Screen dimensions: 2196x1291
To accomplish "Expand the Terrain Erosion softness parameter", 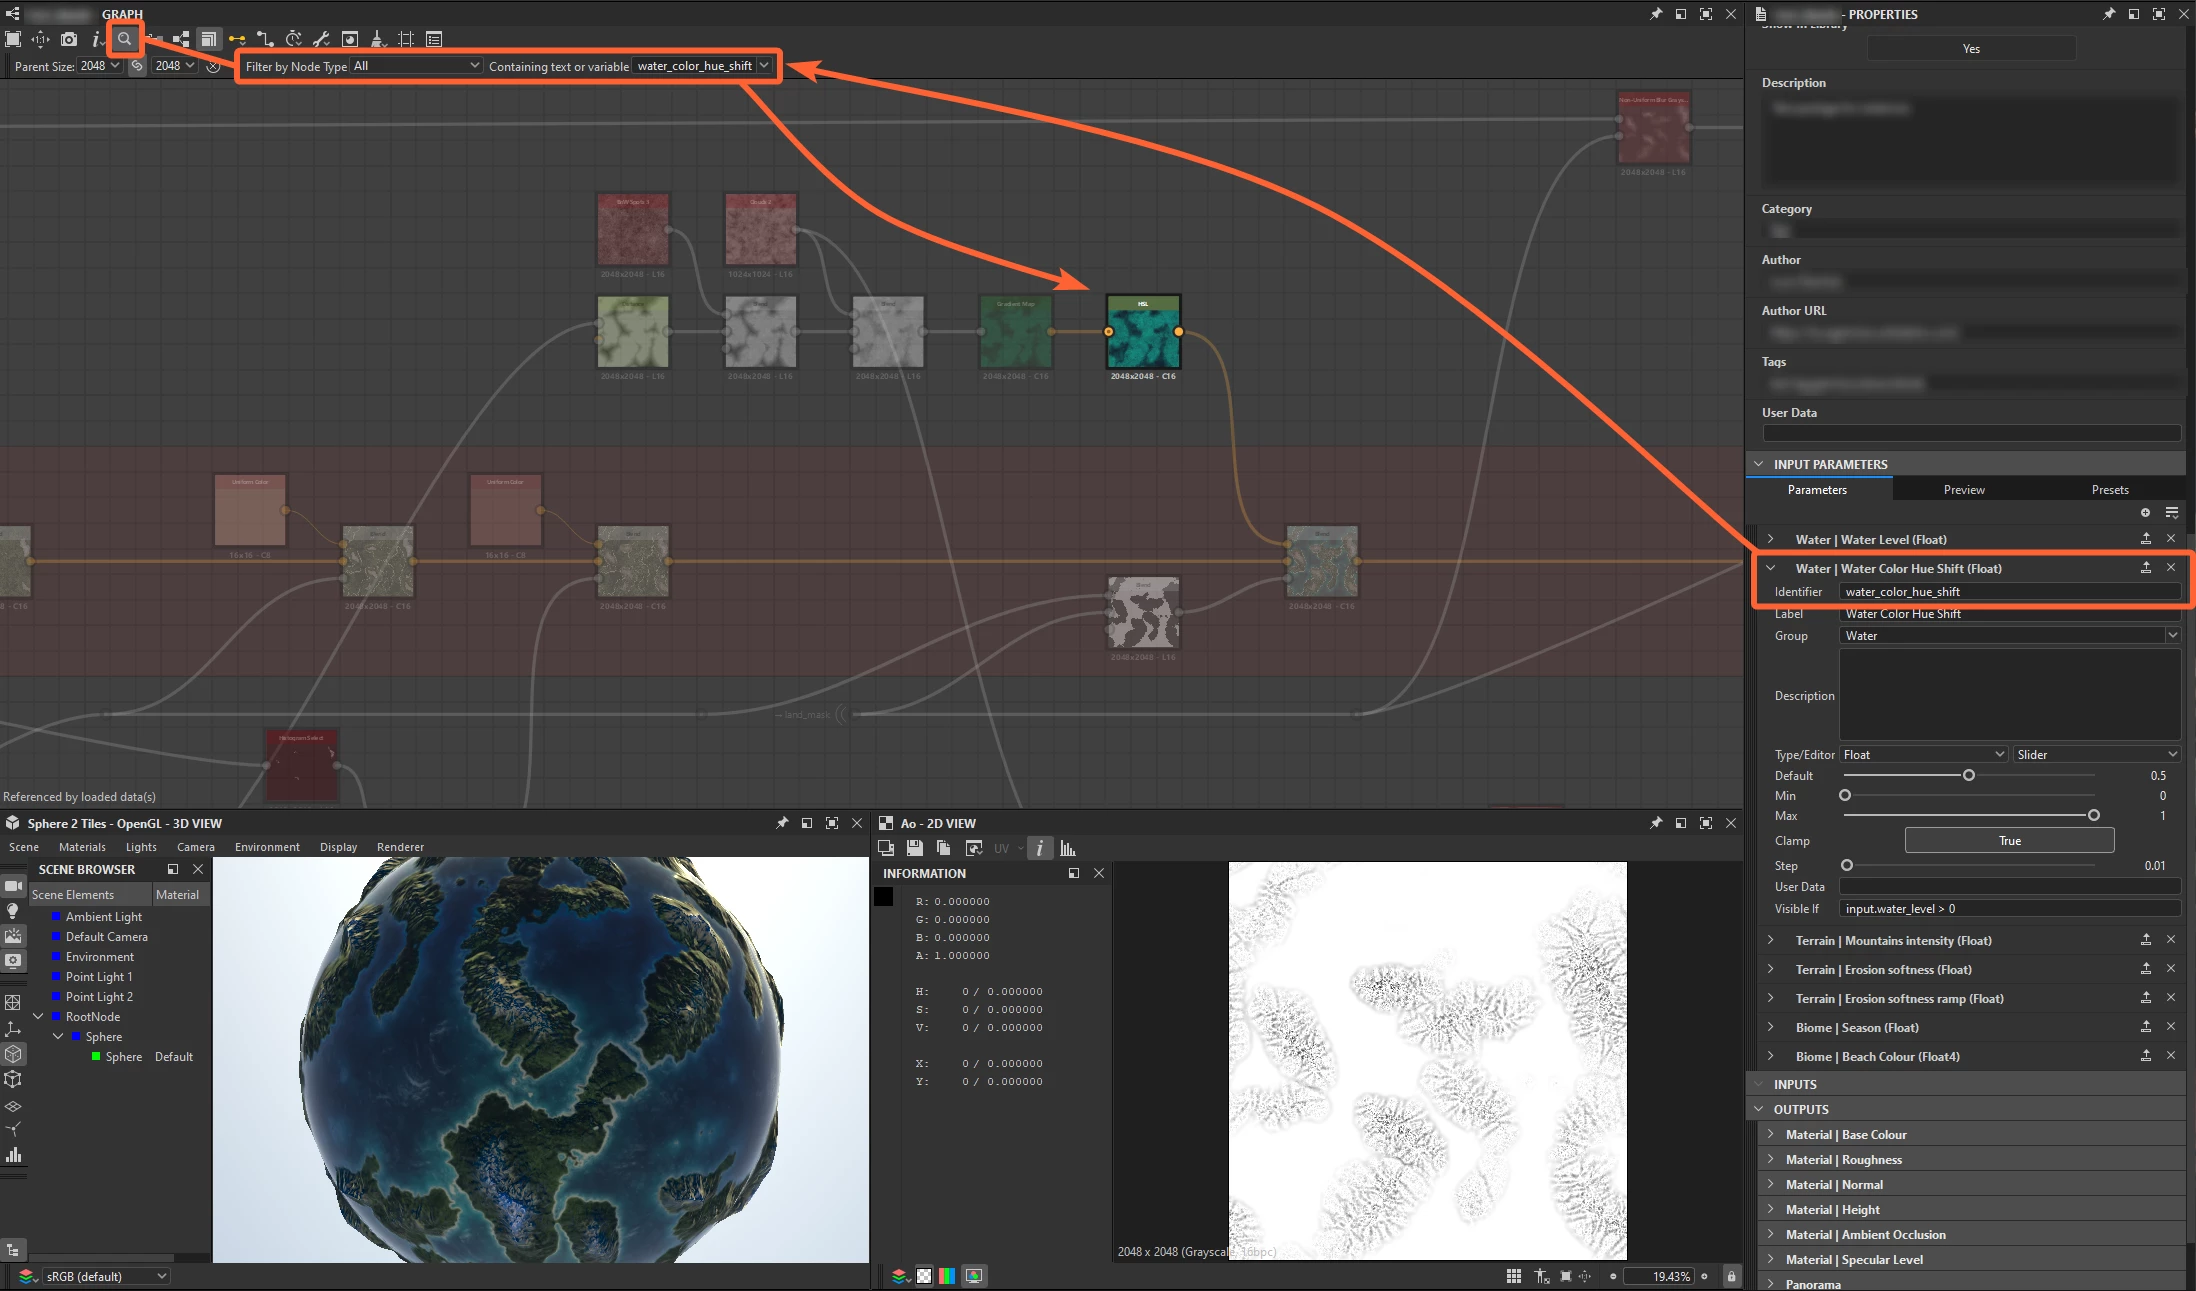I will [1770, 969].
